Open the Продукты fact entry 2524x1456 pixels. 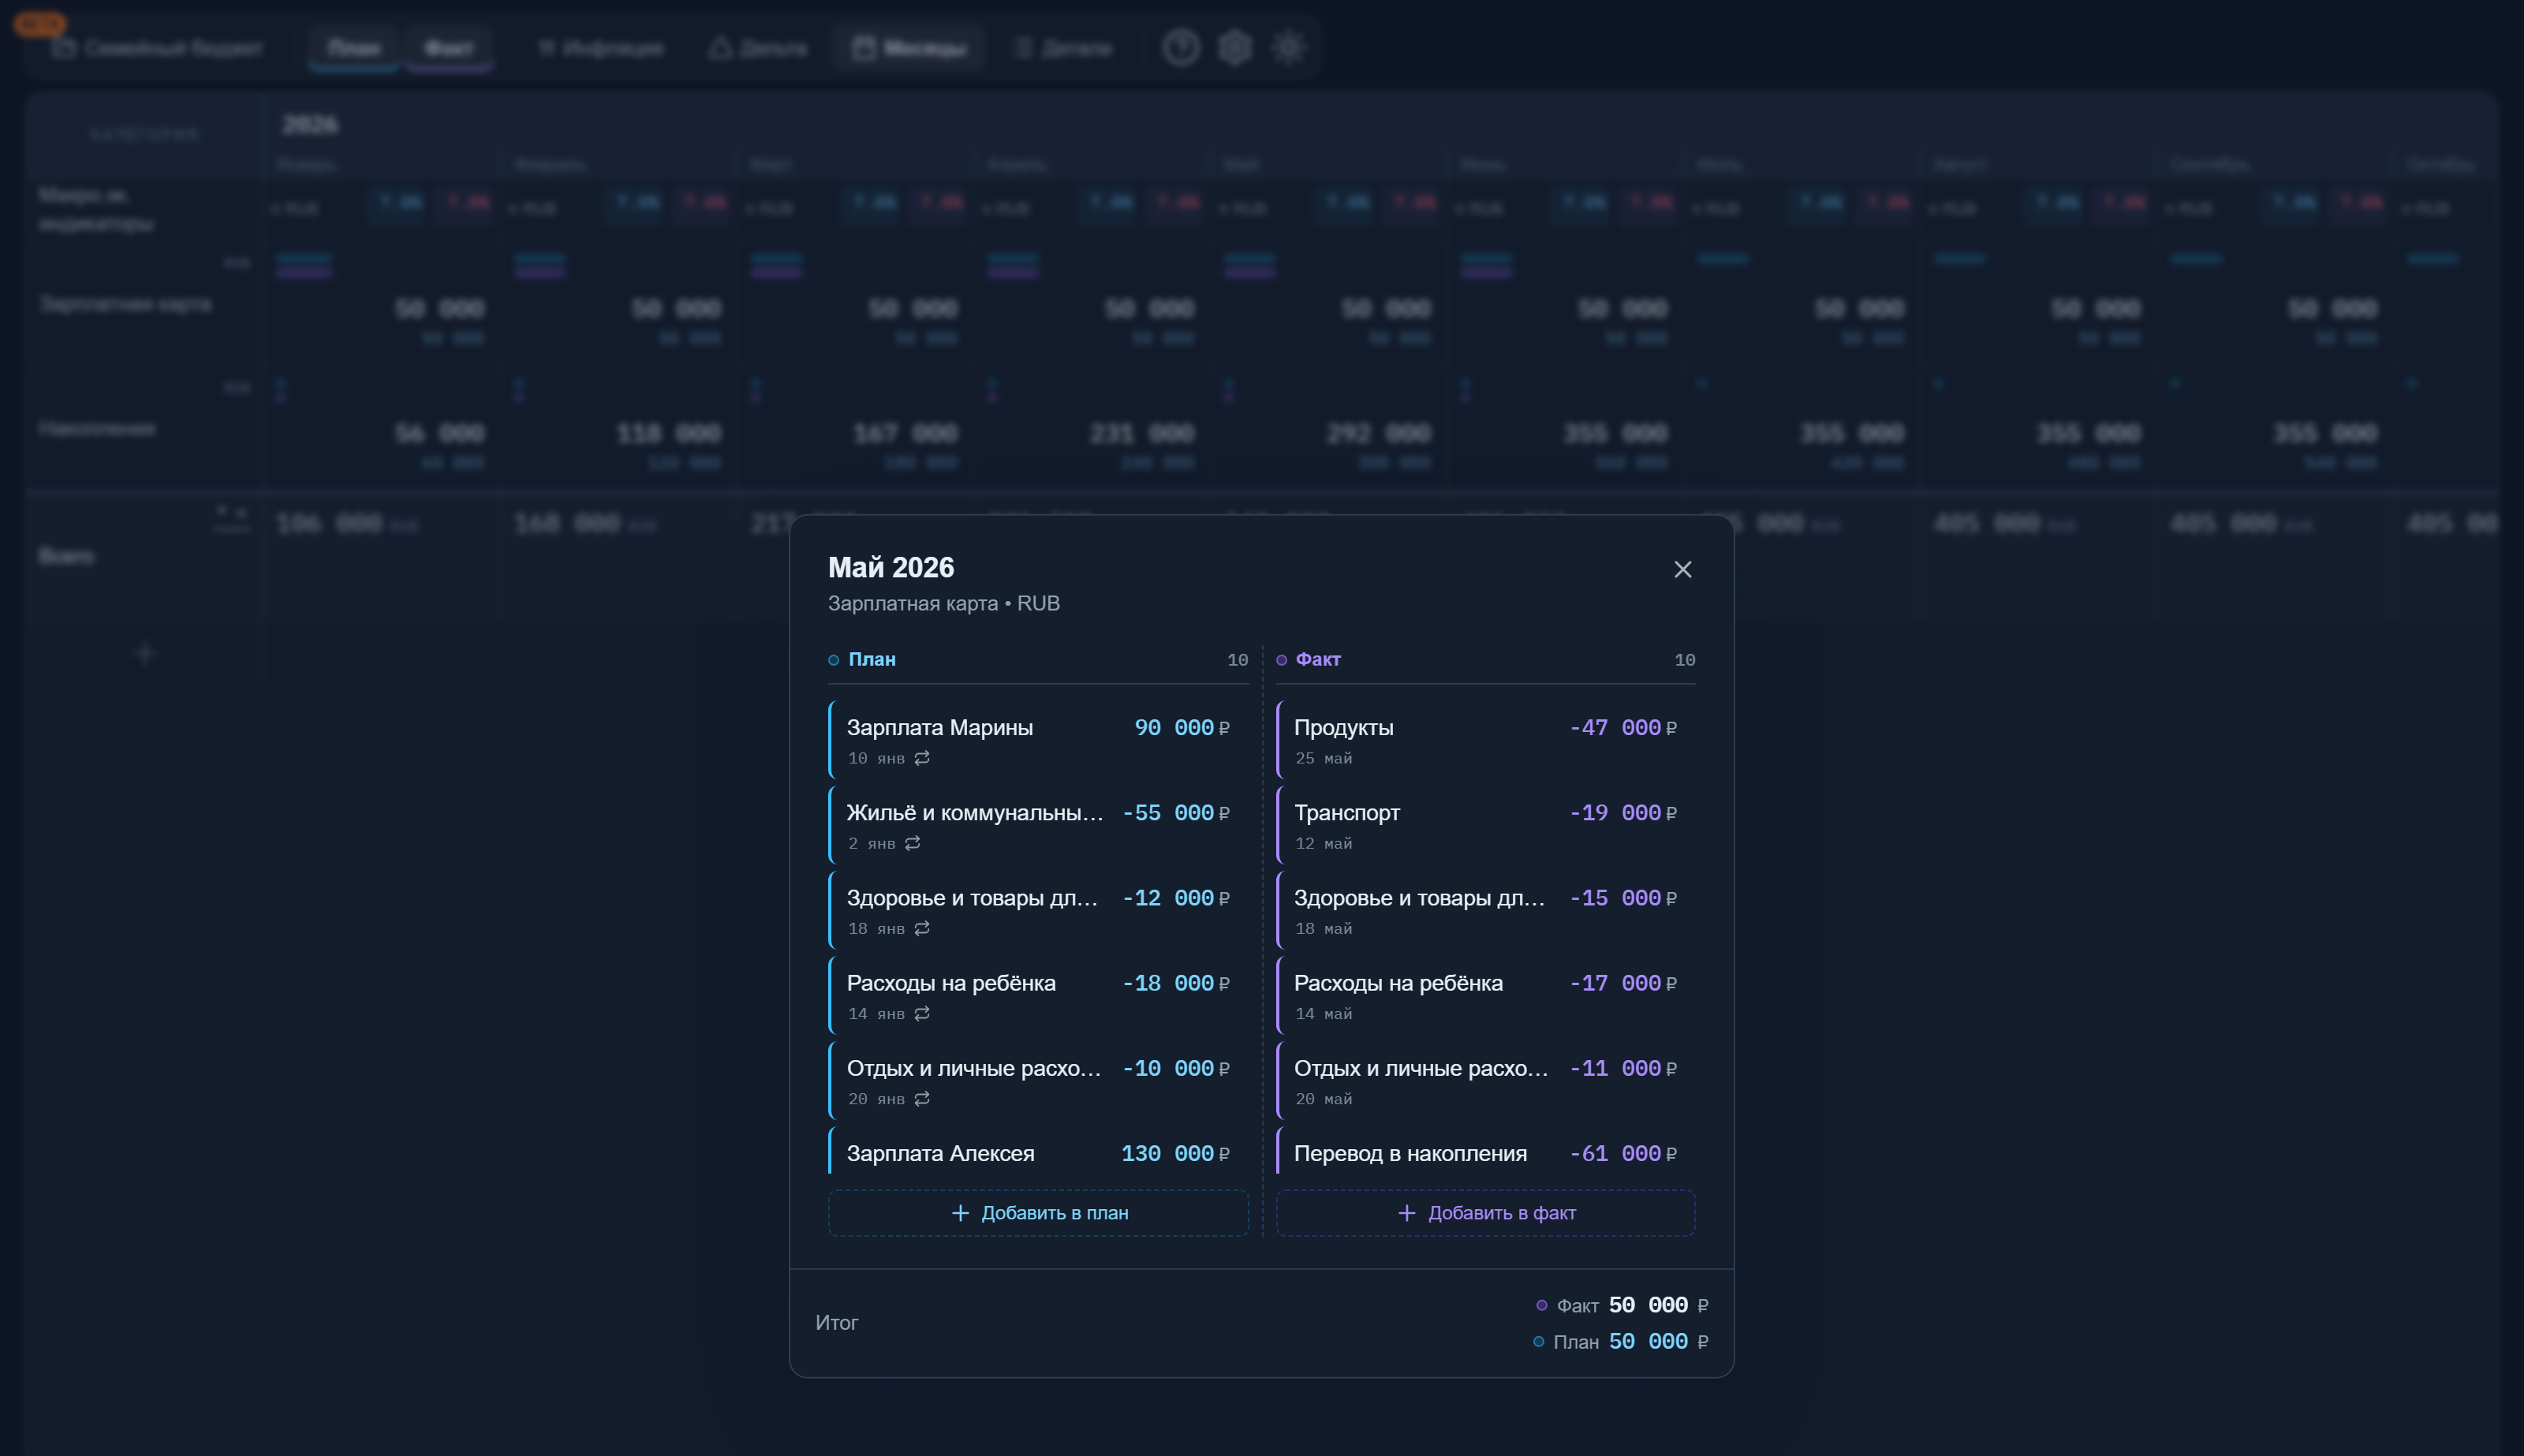pos(1485,740)
